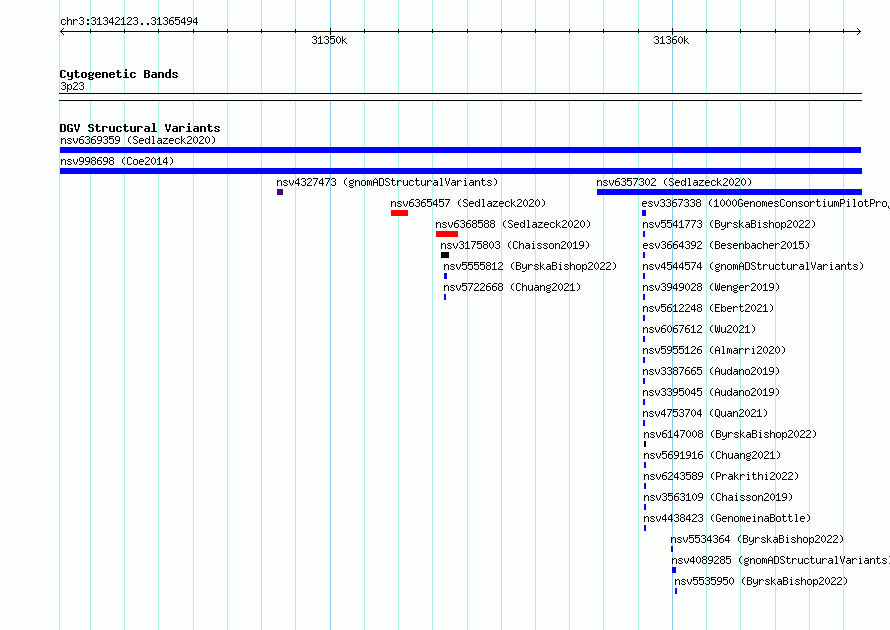Select the red nsv6368588 variant bar
Screen dimensions: 890x630
pos(447,234)
